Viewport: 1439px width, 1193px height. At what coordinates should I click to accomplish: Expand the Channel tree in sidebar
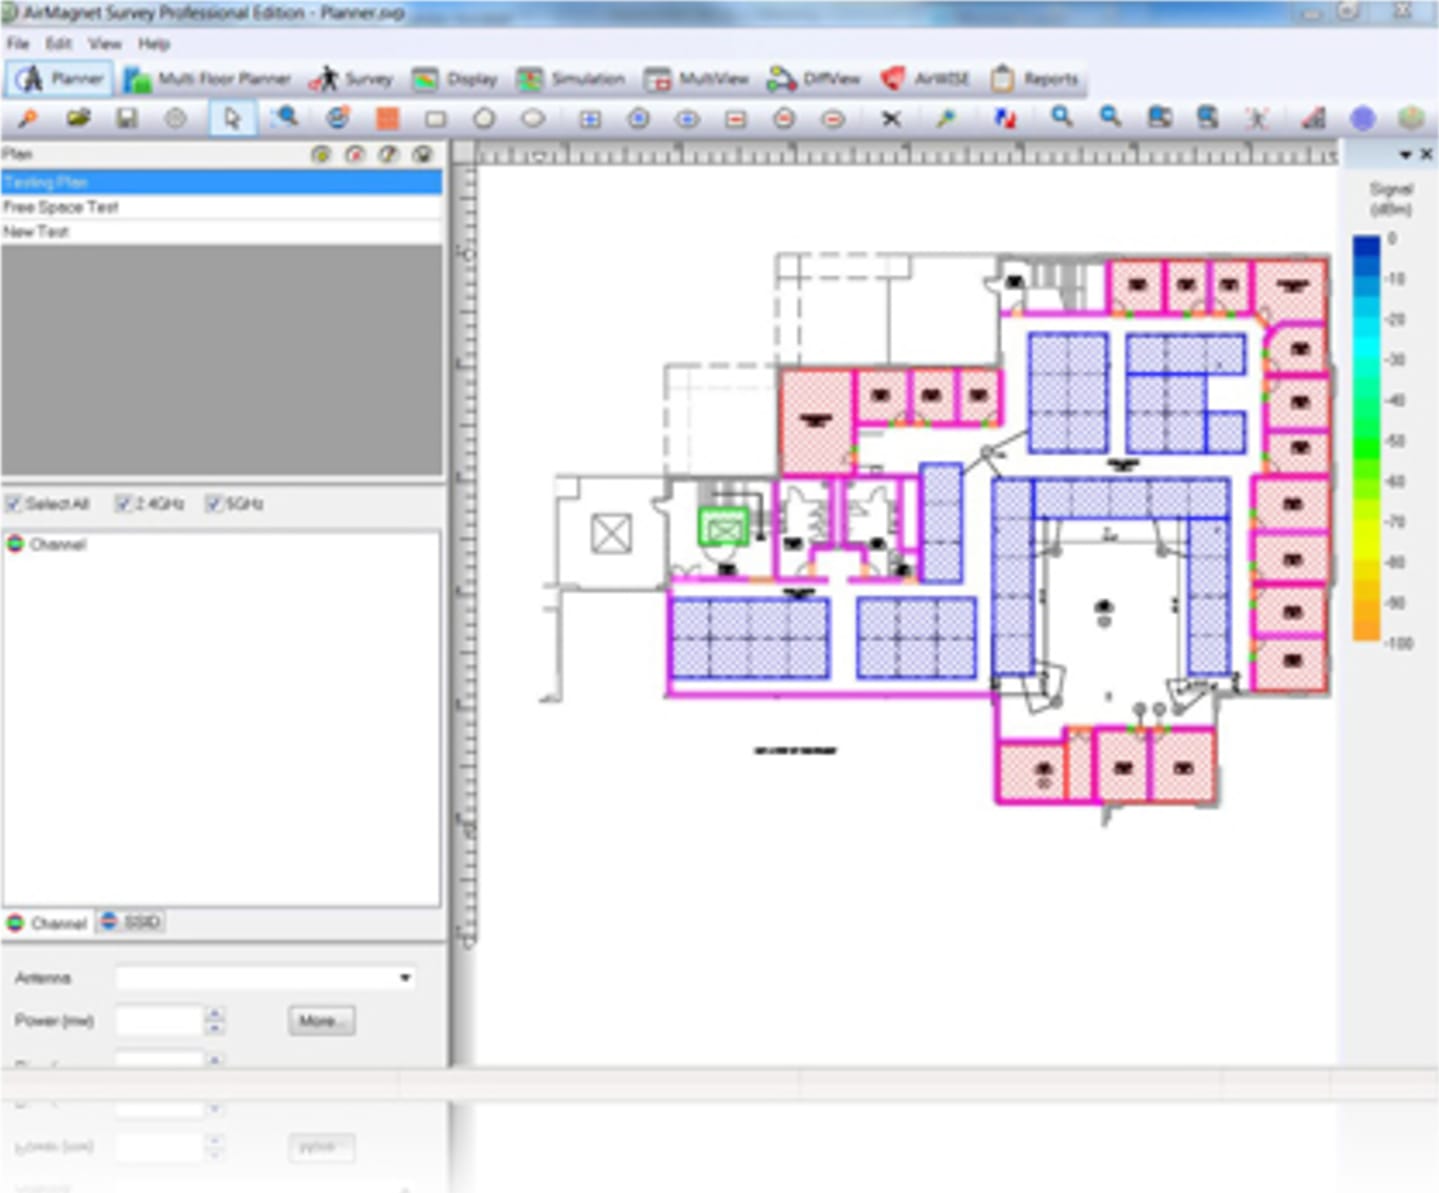click(14, 543)
